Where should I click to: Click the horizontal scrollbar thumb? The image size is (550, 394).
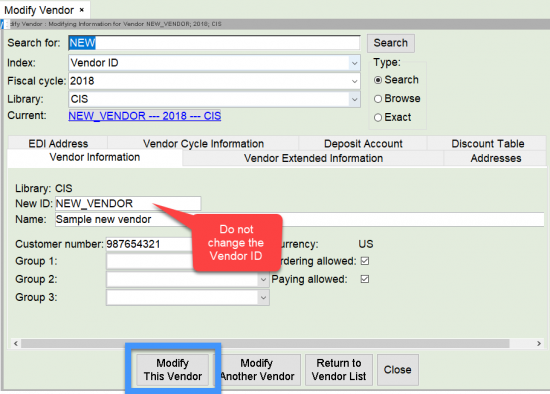click(265, 343)
